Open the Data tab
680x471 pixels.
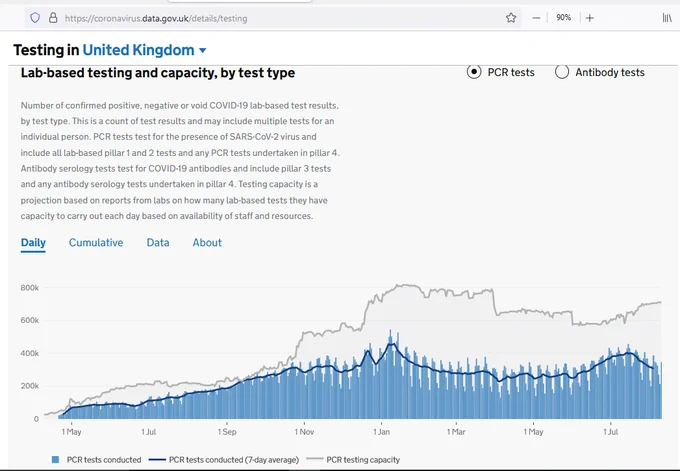[158, 242]
